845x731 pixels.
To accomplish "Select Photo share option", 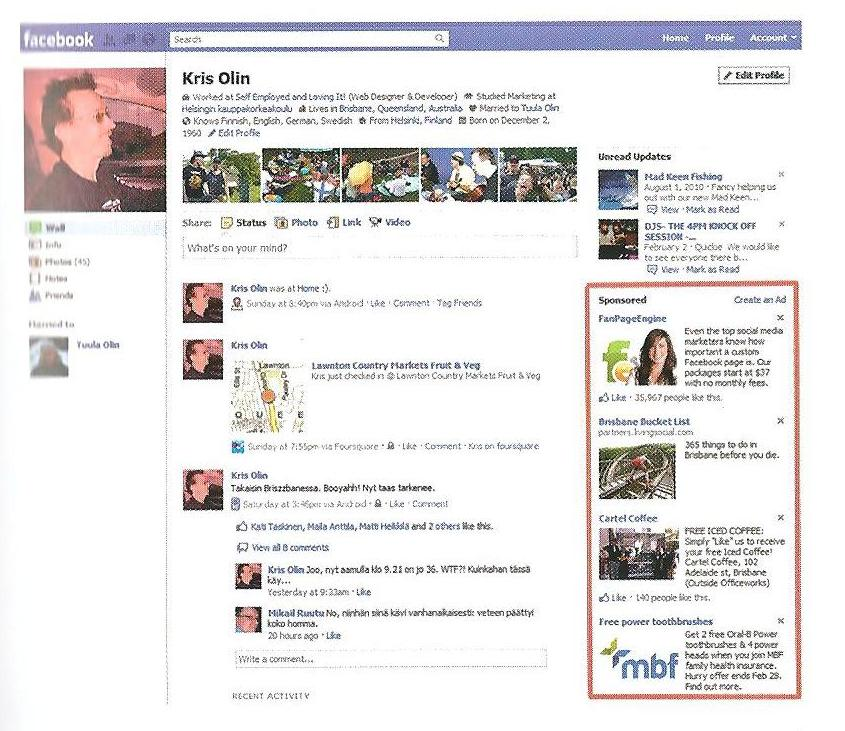I will pos(296,223).
